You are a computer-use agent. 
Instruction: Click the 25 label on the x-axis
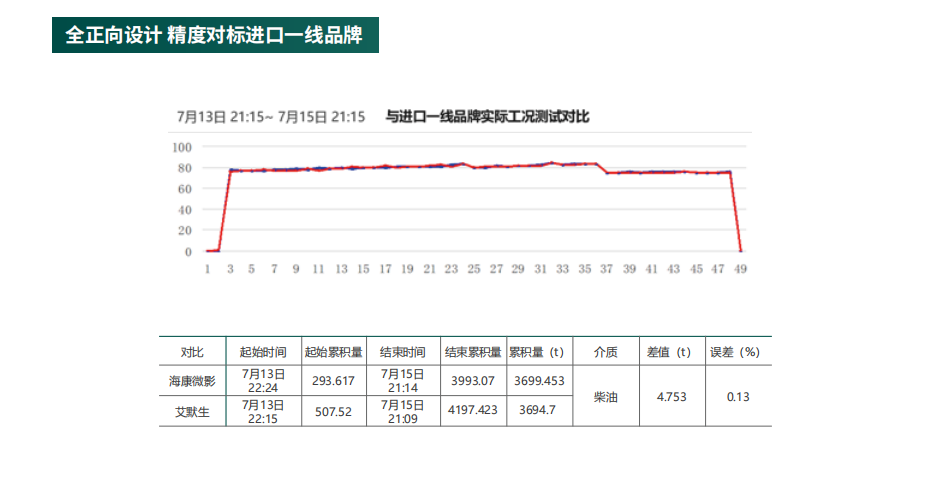[x=473, y=269]
